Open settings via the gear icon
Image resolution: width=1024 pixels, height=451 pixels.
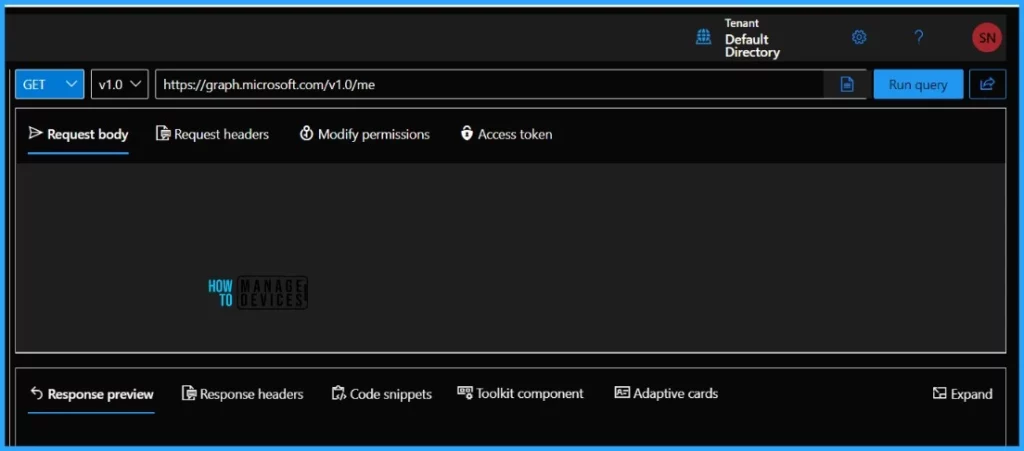(x=859, y=37)
